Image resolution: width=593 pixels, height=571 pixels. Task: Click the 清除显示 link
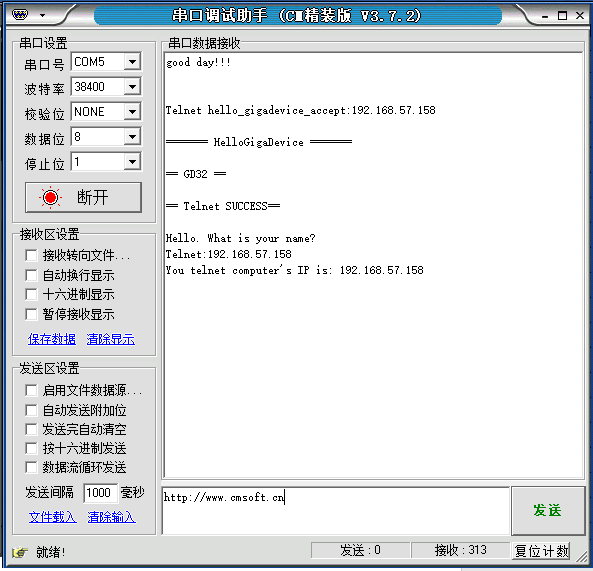click(110, 339)
